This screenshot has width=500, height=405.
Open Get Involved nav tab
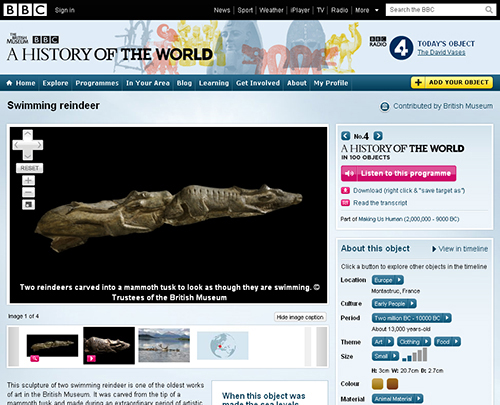(x=258, y=83)
